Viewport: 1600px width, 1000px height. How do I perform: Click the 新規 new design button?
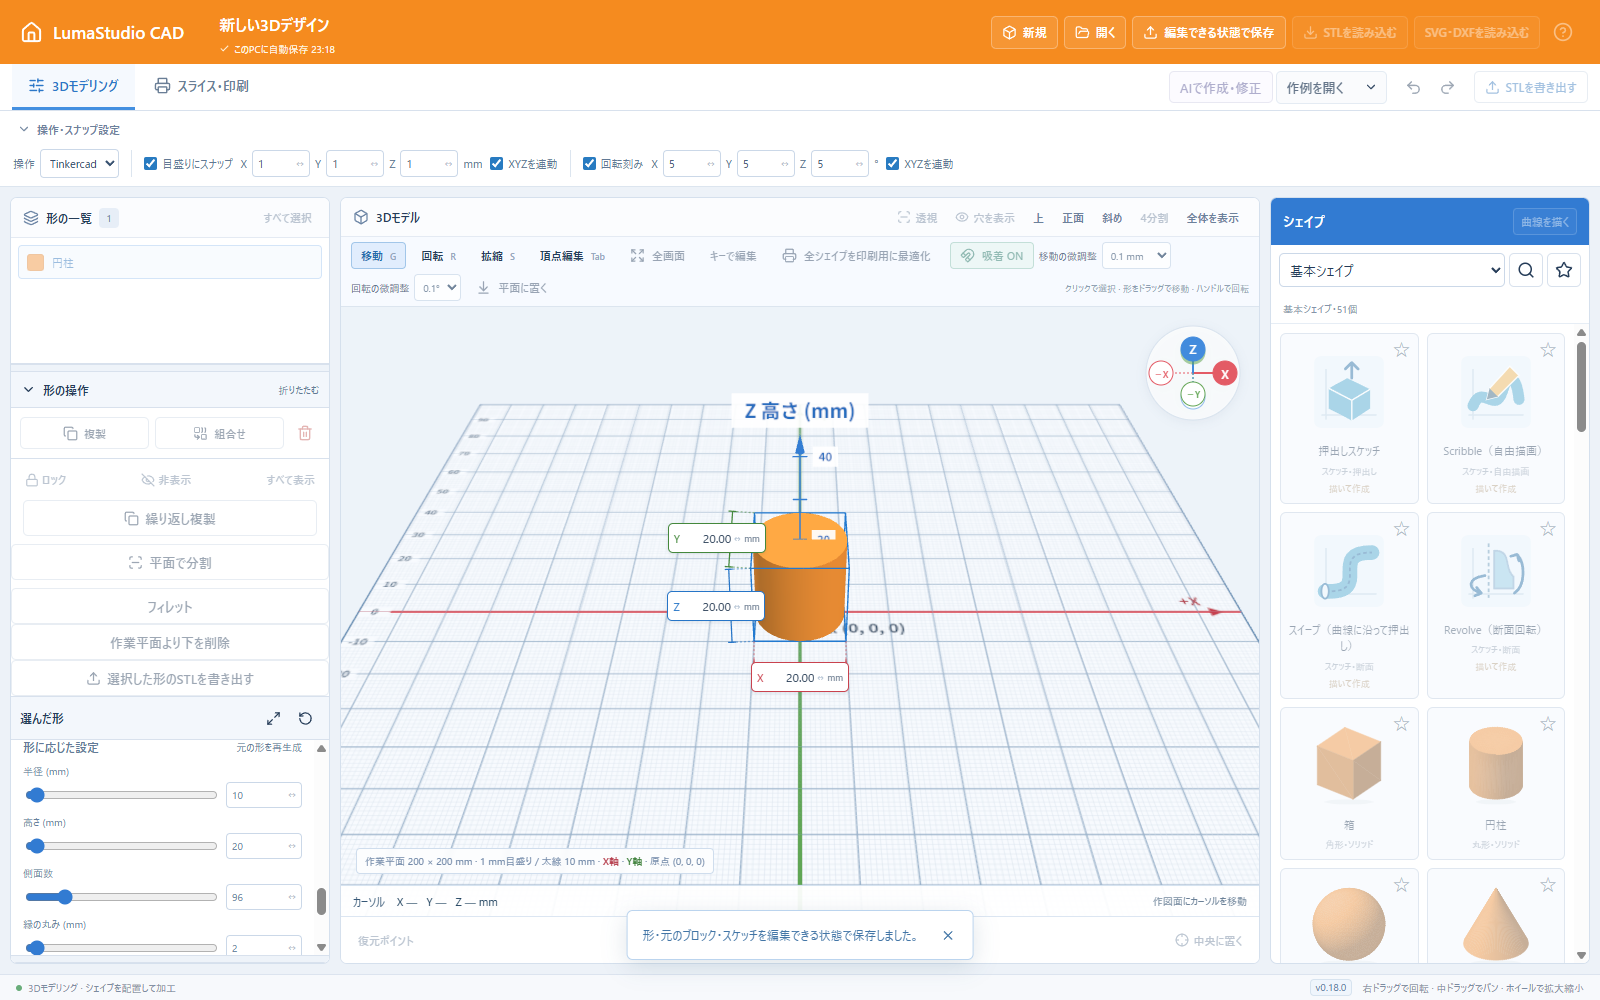coord(1024,33)
